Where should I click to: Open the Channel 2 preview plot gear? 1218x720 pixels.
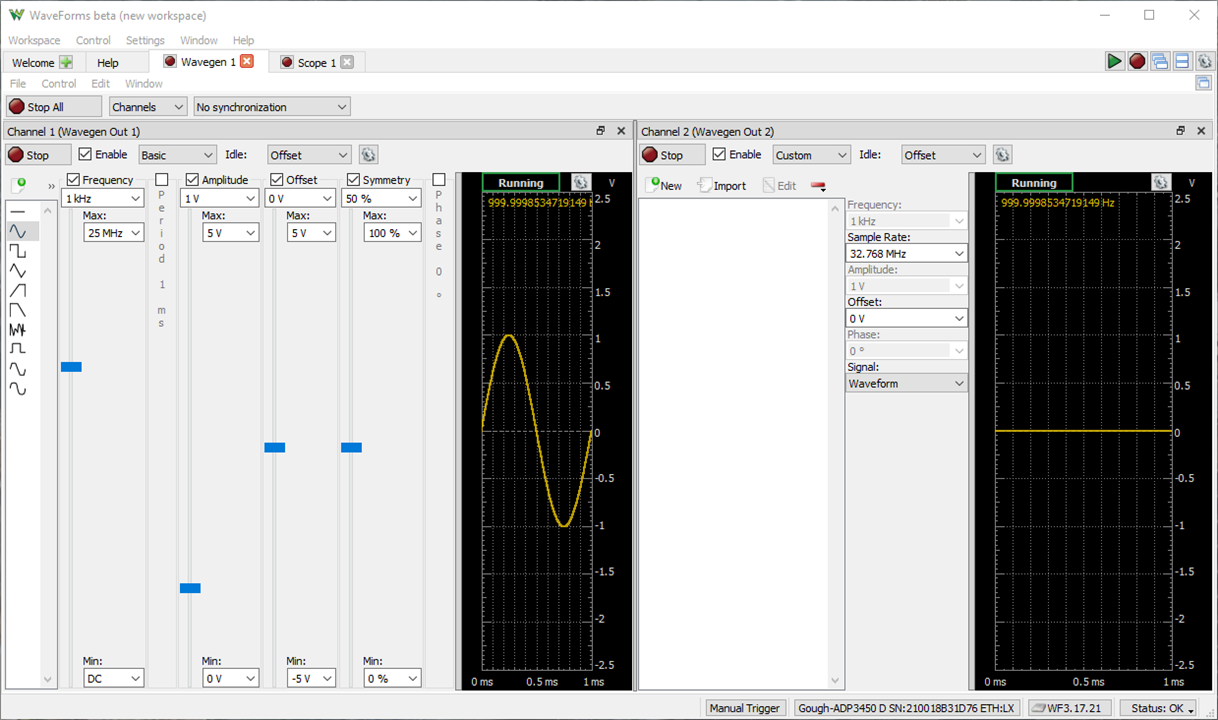[1160, 182]
